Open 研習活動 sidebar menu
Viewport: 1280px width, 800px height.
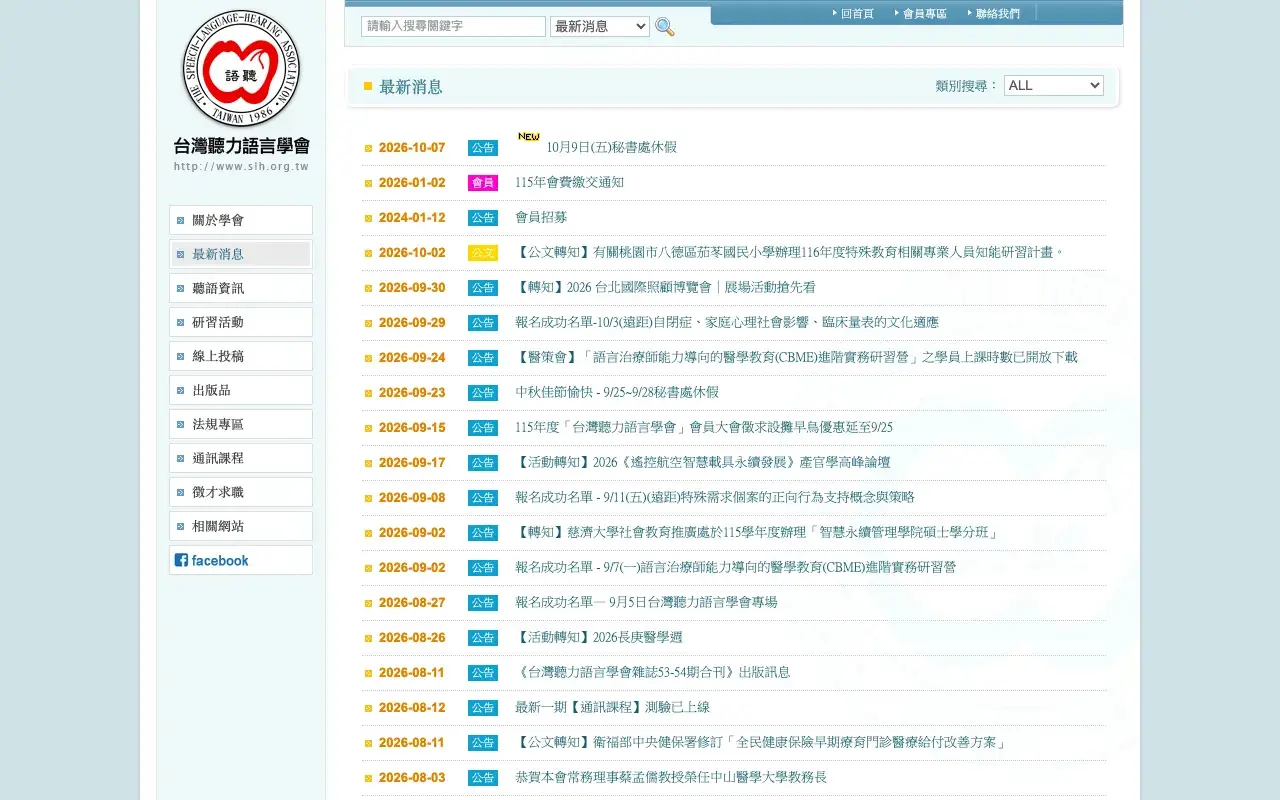[x=241, y=322]
